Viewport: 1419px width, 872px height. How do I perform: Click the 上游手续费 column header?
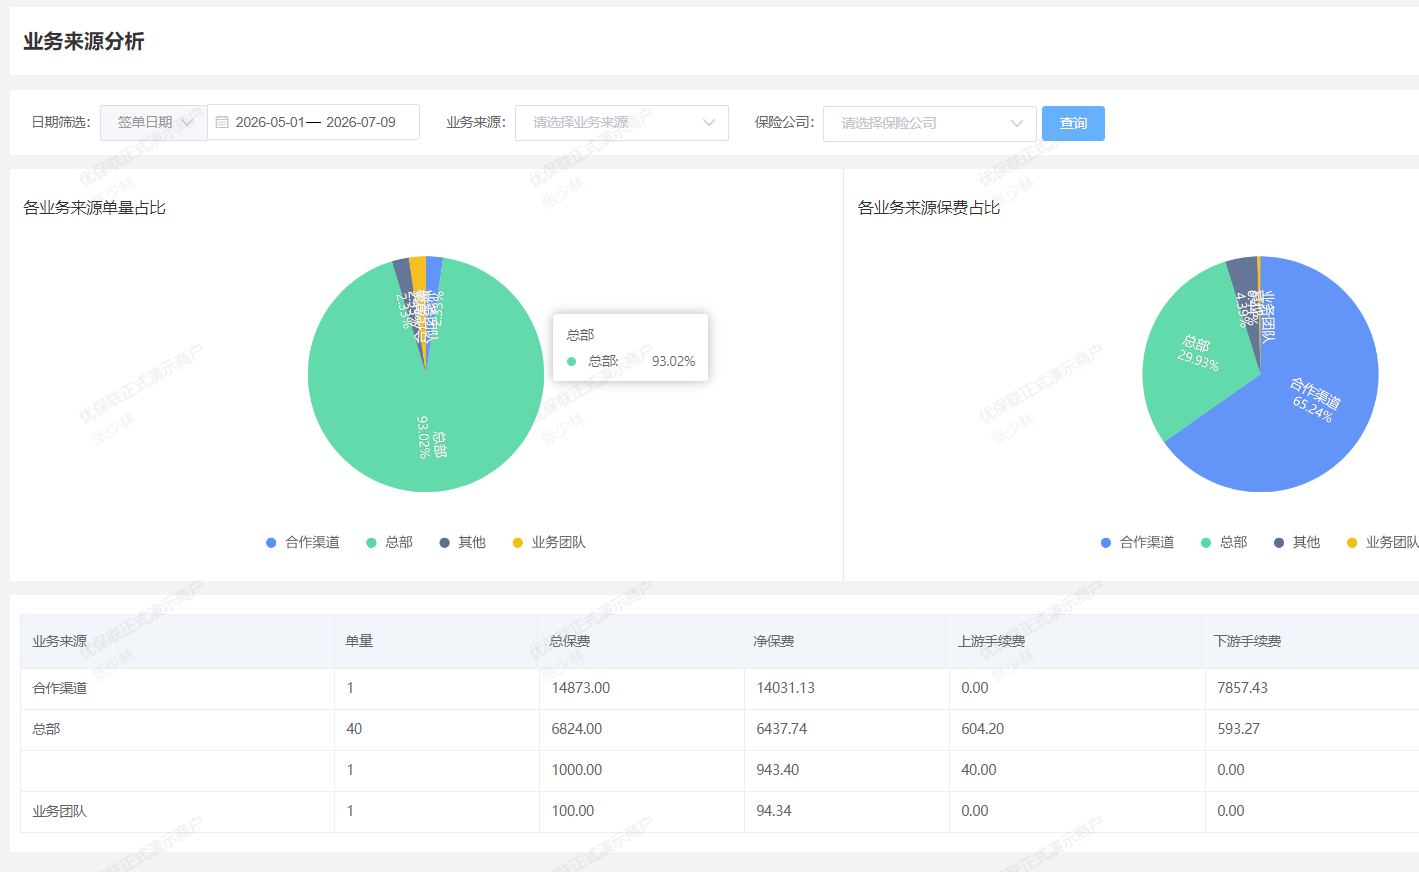pyautogui.click(x=1075, y=641)
